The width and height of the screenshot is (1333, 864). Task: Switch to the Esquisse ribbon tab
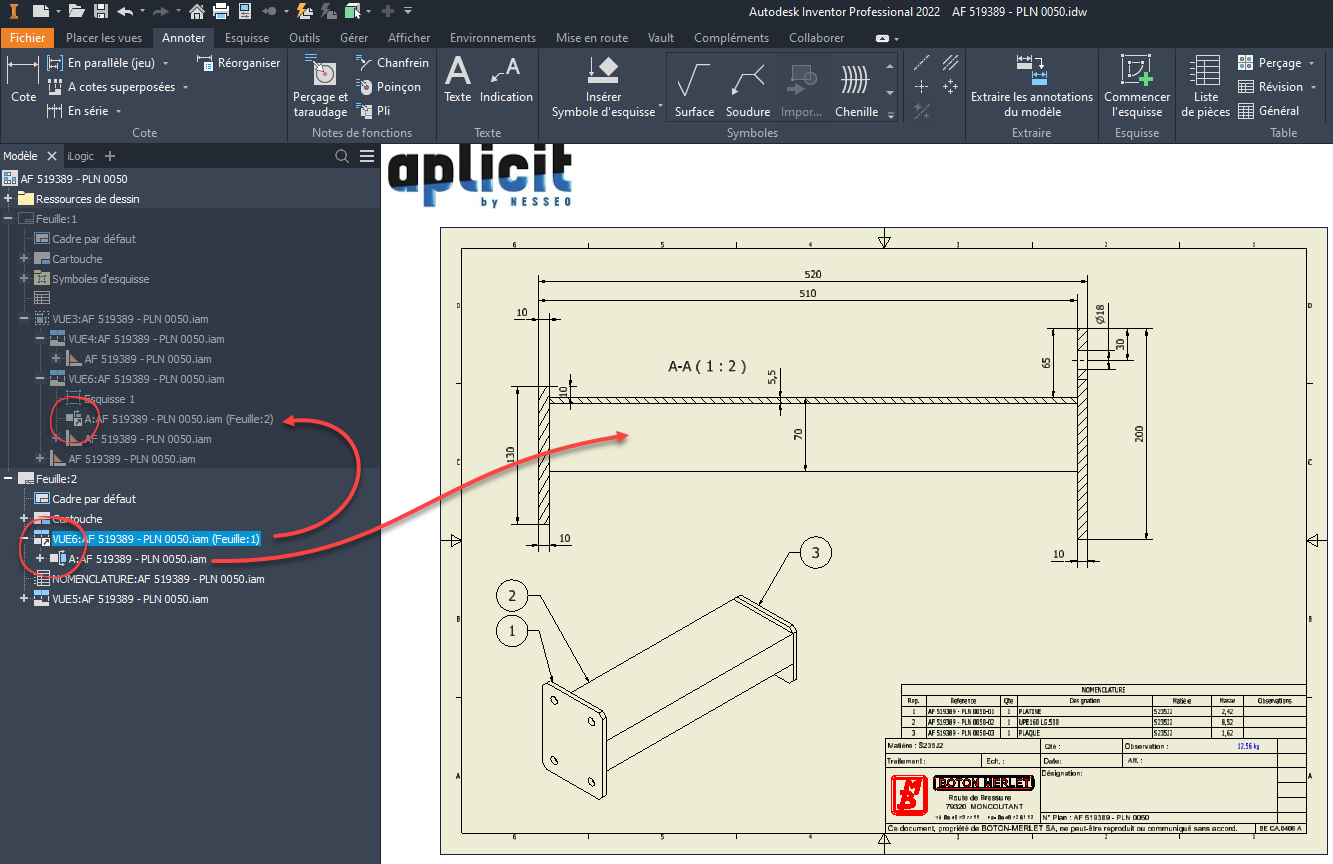click(x=246, y=38)
